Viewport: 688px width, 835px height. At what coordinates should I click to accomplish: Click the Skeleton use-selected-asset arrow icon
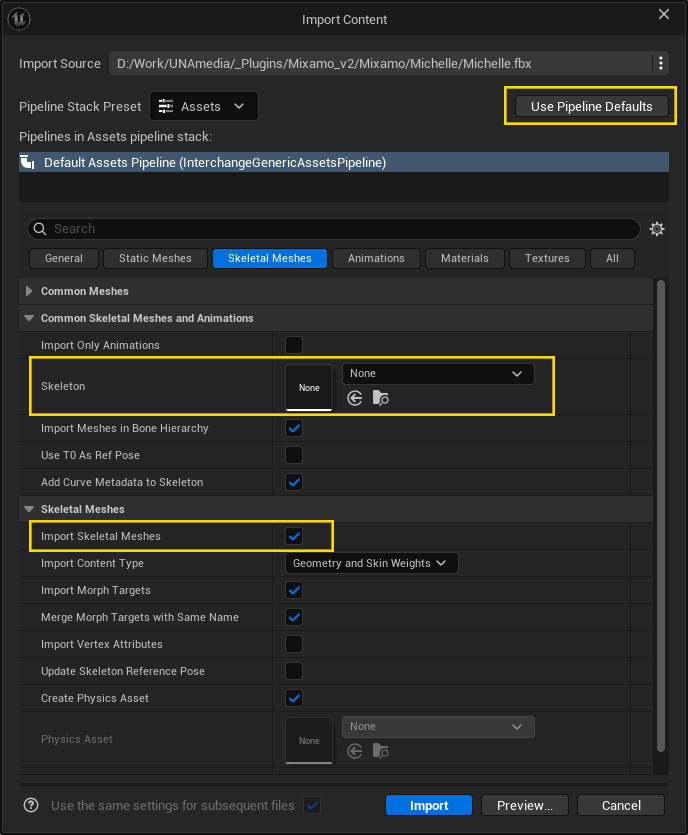click(354, 398)
